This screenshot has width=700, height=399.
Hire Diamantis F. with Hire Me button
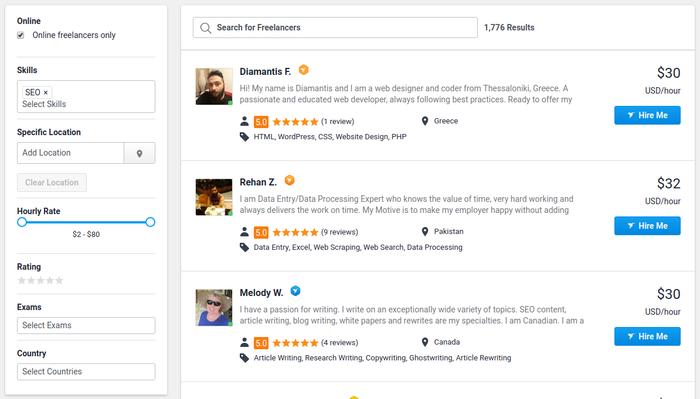[x=647, y=115]
